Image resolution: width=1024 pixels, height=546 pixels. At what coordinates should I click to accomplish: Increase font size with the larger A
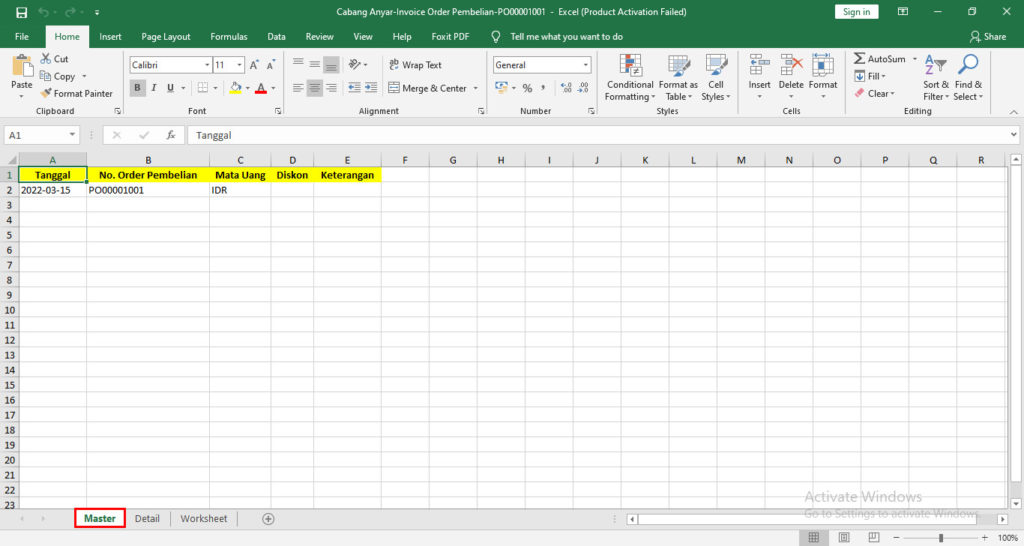pyautogui.click(x=254, y=65)
